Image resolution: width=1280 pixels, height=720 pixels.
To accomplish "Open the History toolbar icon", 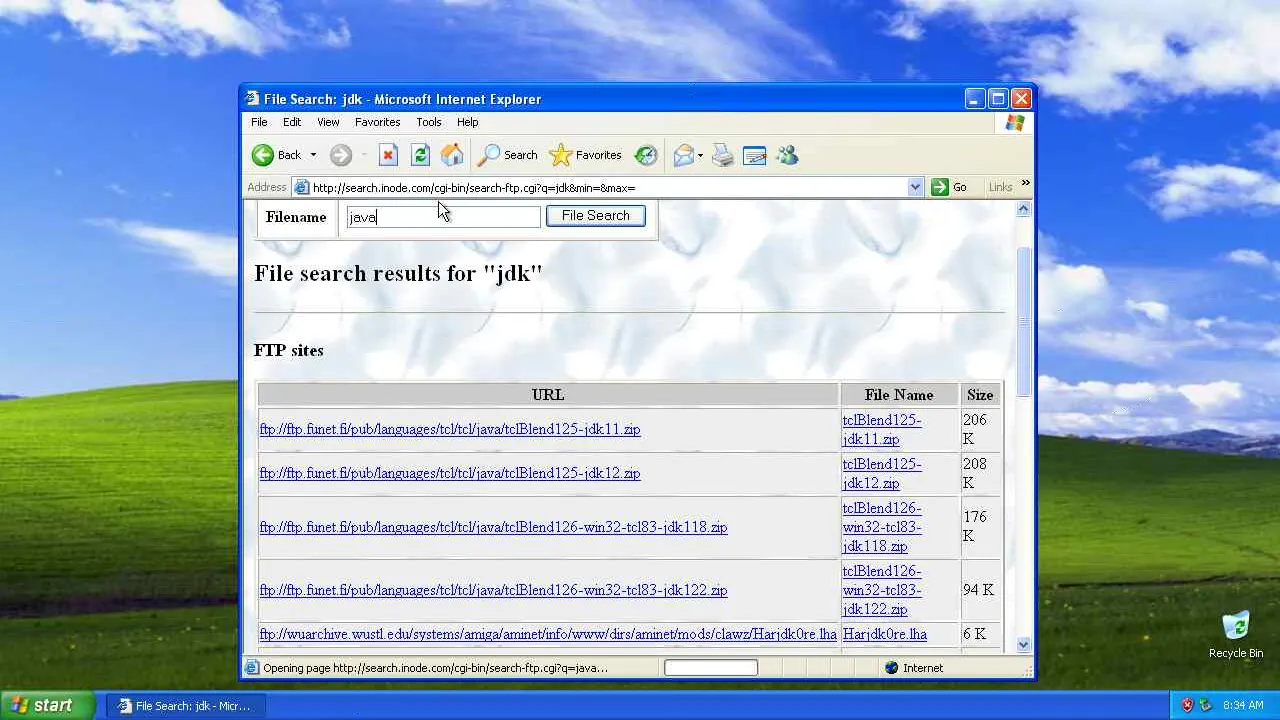I will tap(646, 155).
